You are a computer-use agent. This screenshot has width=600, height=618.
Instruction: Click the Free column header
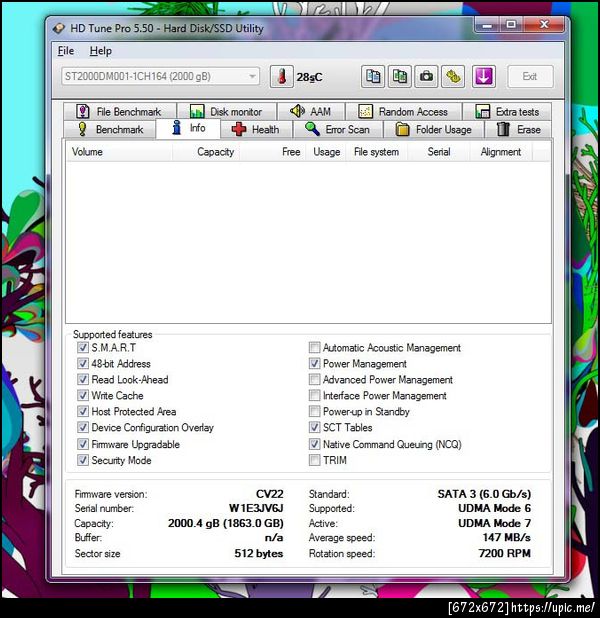point(272,152)
